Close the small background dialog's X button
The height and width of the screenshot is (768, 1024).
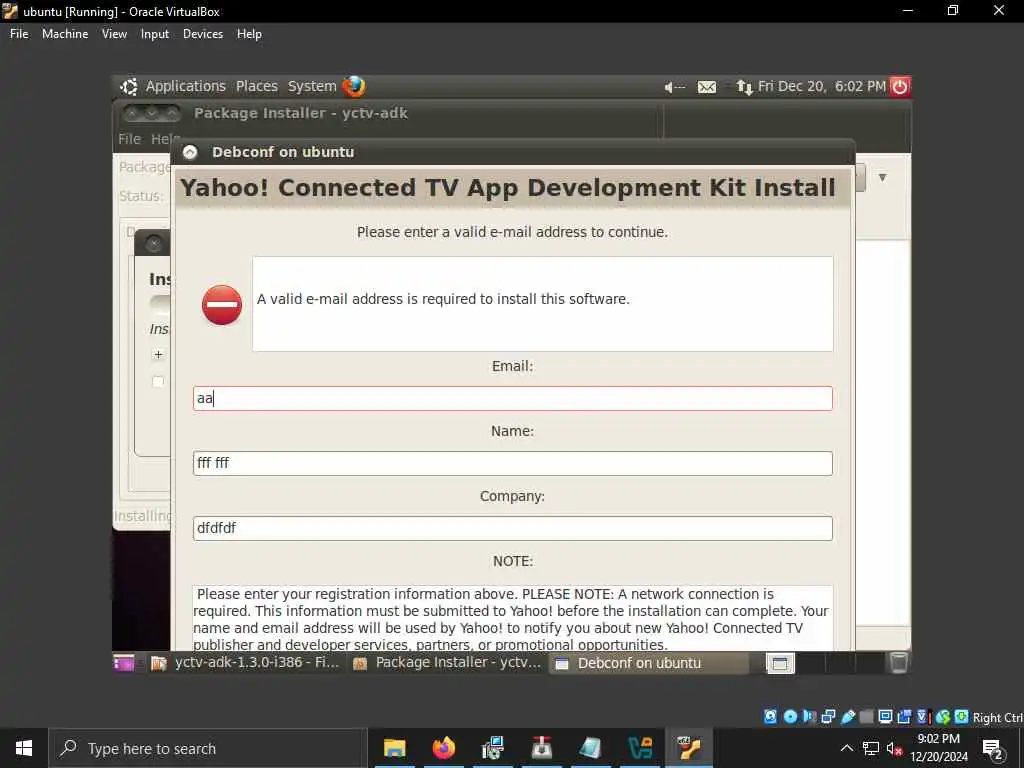click(154, 244)
